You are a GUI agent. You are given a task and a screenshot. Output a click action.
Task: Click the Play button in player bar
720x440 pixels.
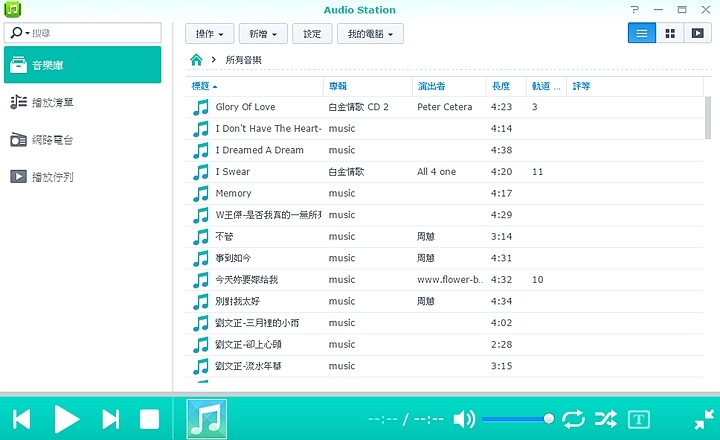[x=66, y=419]
